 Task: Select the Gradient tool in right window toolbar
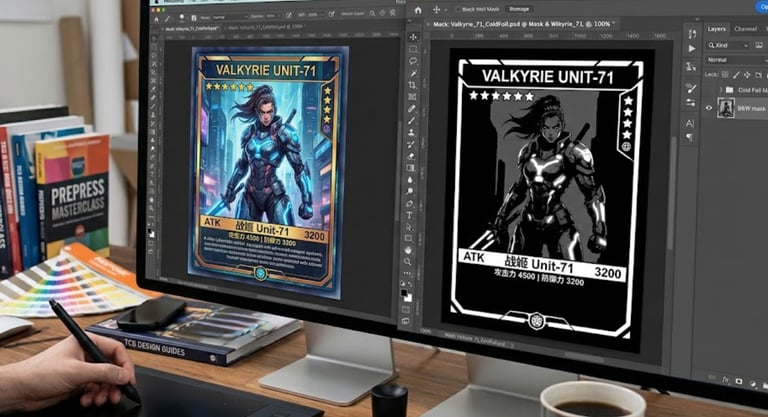pos(410,168)
